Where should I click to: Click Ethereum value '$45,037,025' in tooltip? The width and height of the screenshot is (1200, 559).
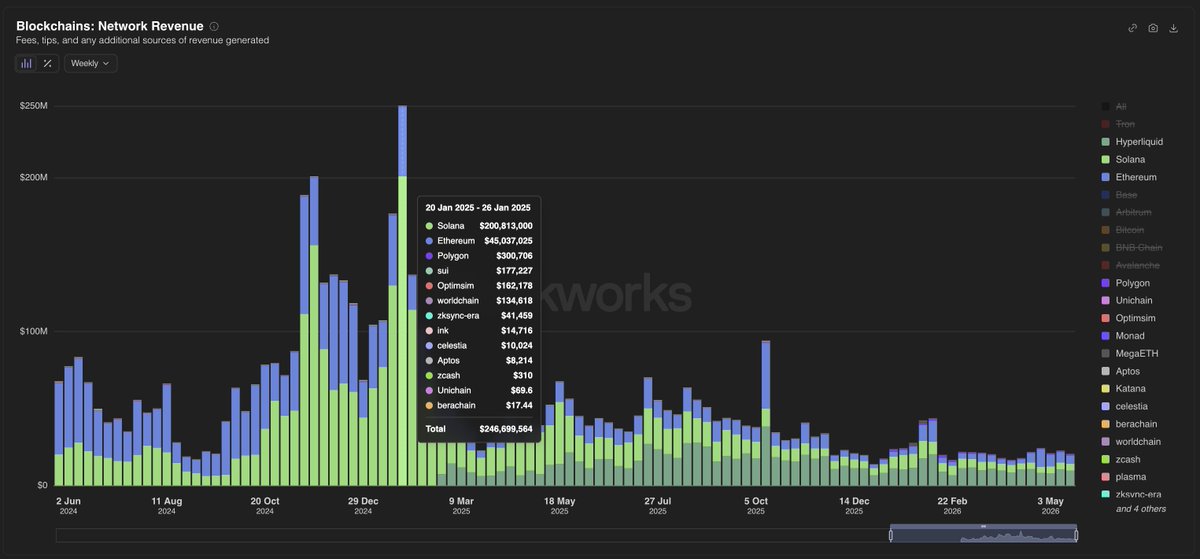point(508,241)
